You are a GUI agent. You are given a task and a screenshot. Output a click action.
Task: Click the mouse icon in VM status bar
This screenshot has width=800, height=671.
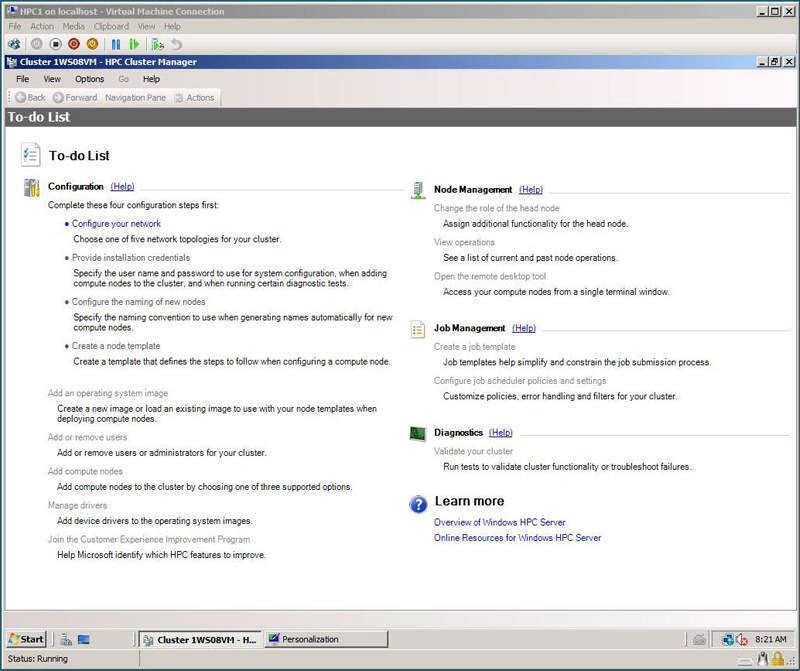(763, 659)
